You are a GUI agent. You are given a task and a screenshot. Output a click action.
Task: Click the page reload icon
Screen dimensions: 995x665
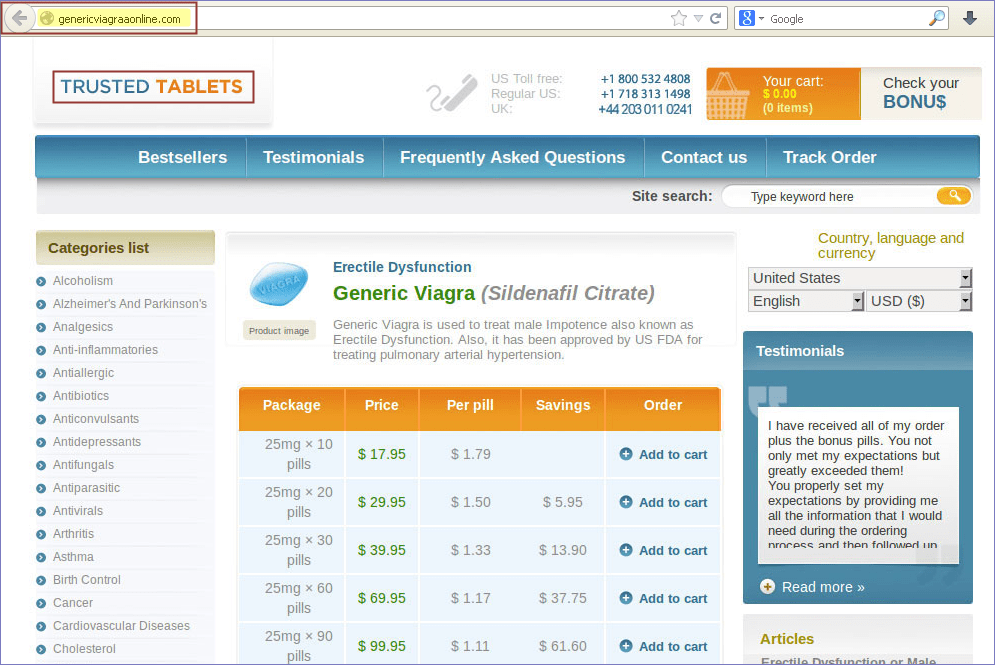[716, 18]
